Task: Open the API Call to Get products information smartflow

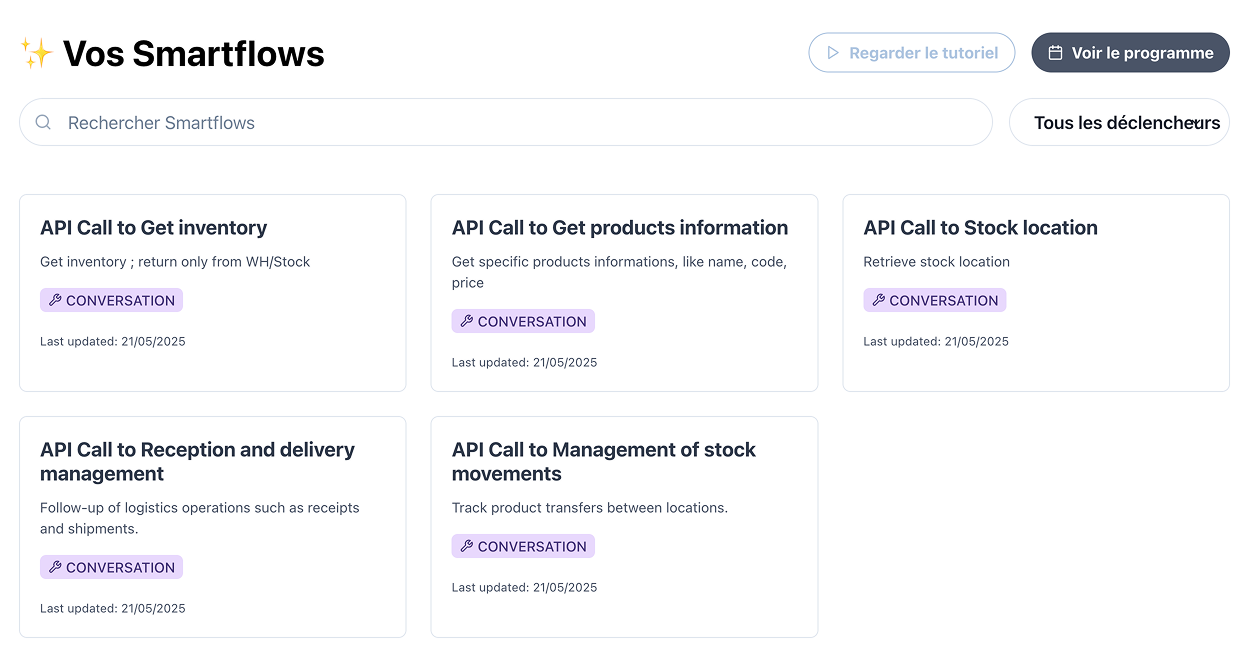Action: [624, 292]
